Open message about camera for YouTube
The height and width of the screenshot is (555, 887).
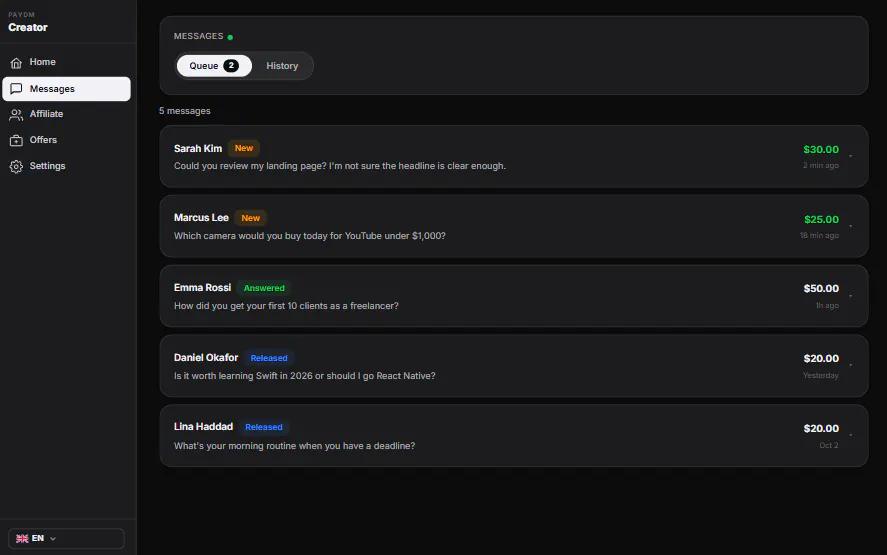[309, 235]
